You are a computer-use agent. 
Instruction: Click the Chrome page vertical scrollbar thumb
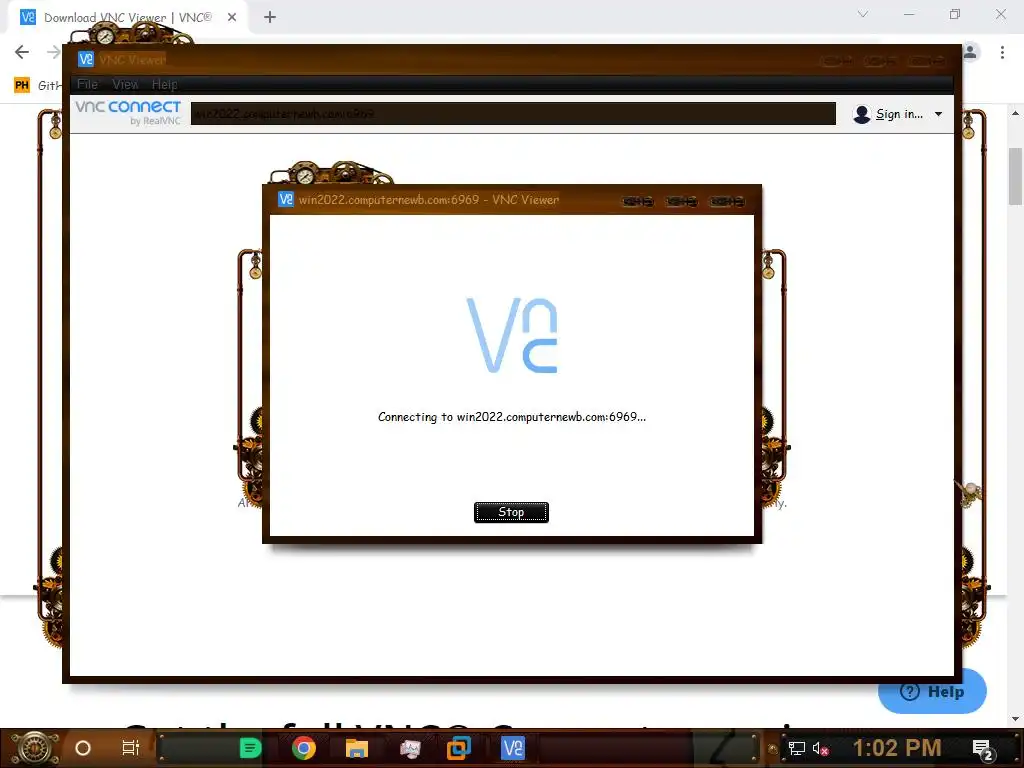pos(1015,176)
